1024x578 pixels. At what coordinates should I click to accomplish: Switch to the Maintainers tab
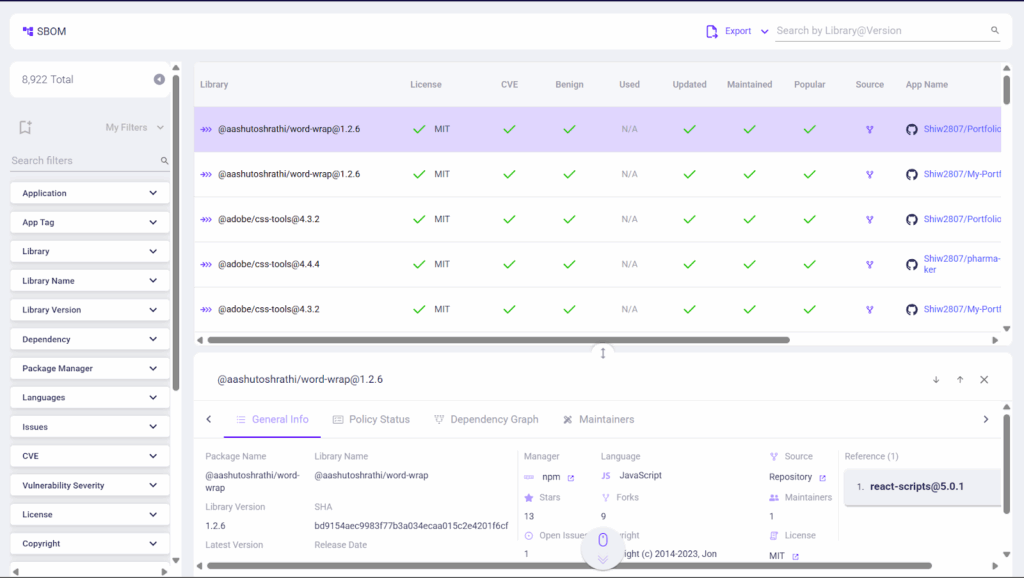tap(598, 419)
